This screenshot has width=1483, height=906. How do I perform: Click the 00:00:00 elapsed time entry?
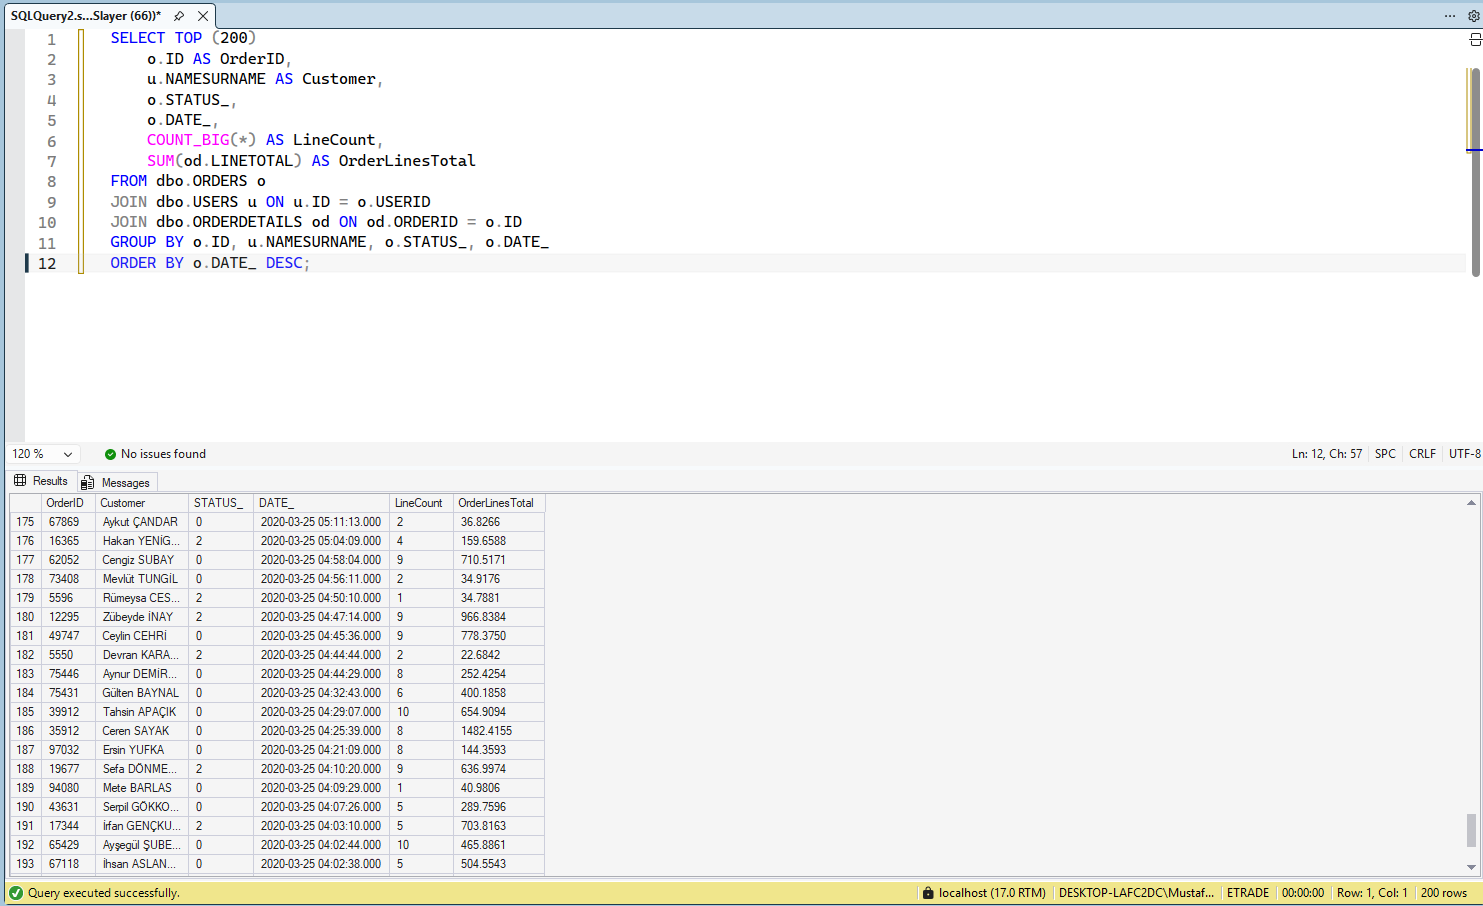1303,893
